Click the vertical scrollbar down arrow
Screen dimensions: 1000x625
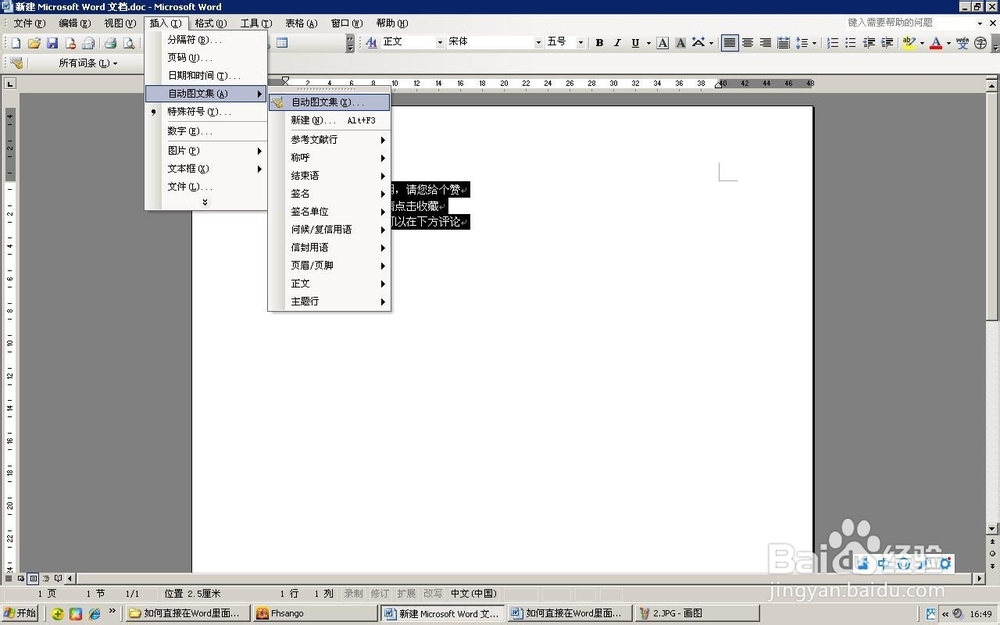pyautogui.click(x=992, y=529)
